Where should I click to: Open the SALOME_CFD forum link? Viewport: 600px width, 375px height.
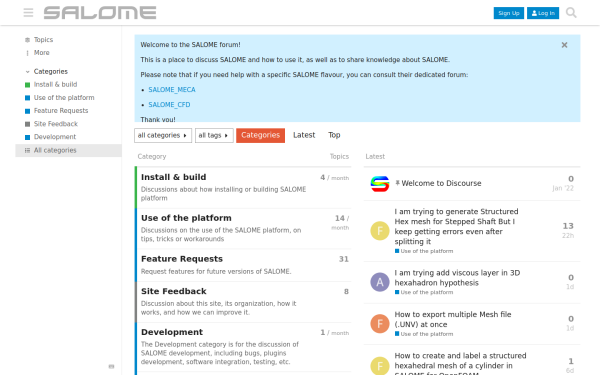tap(169, 104)
